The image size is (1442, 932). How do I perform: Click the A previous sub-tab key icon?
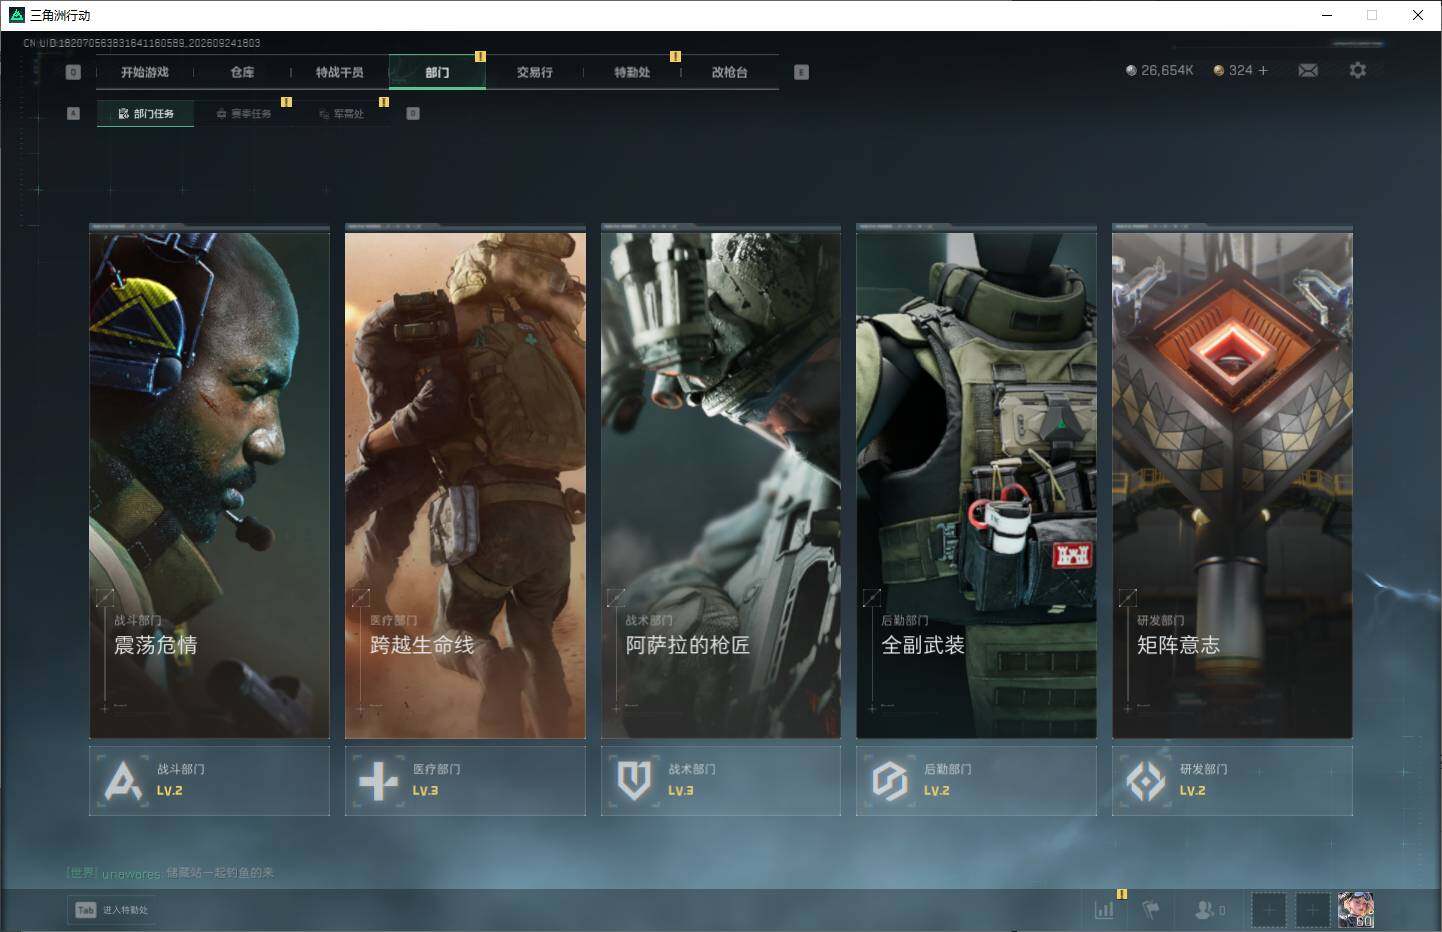click(73, 113)
